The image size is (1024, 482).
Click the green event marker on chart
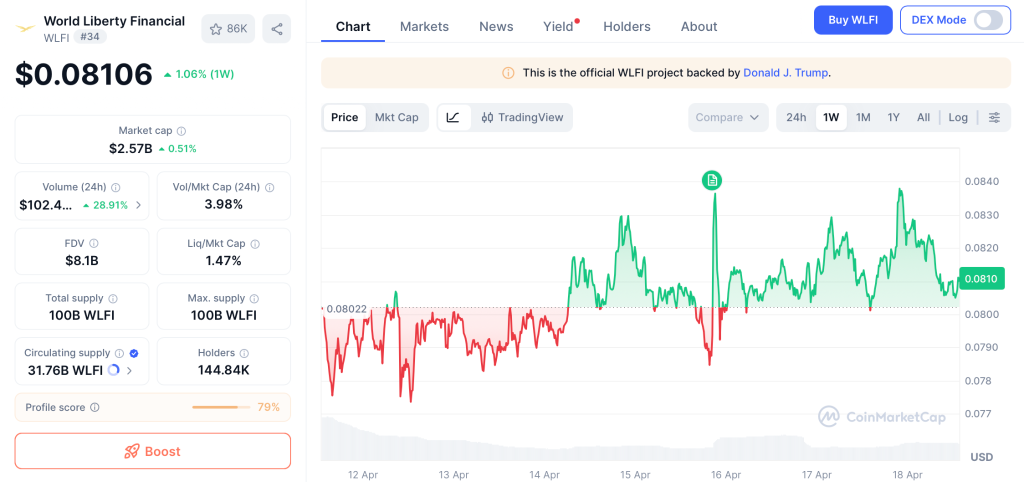pyautogui.click(x=712, y=180)
